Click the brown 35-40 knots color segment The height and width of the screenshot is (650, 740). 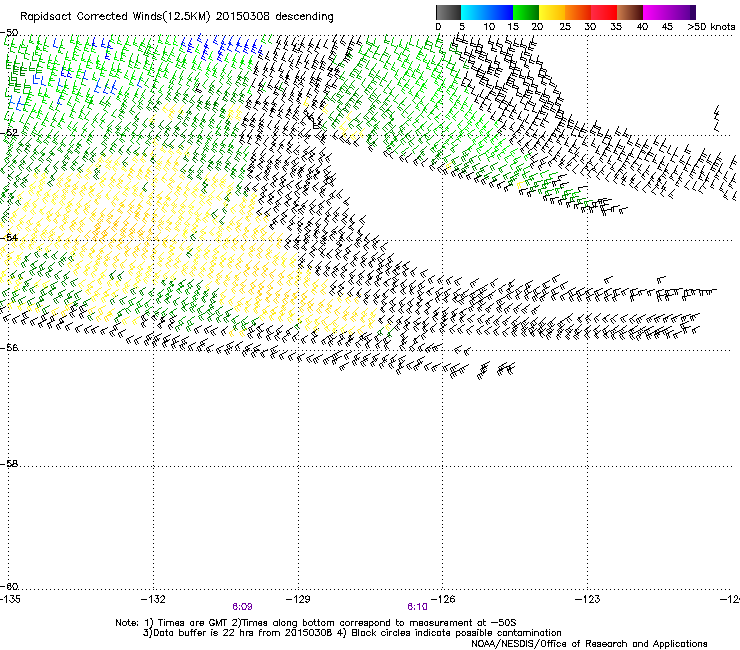[x=630, y=12]
